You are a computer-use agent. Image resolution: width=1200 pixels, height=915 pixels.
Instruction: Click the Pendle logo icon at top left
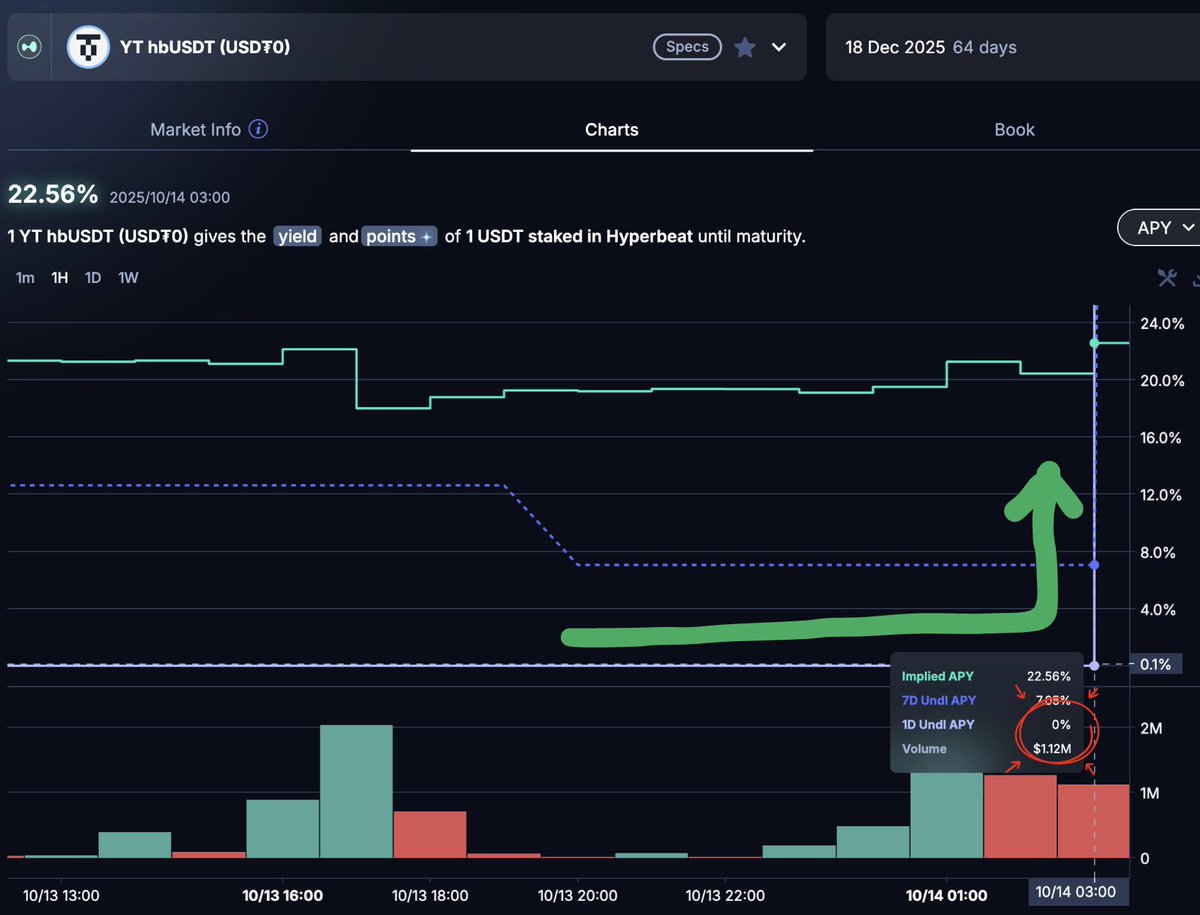29,47
